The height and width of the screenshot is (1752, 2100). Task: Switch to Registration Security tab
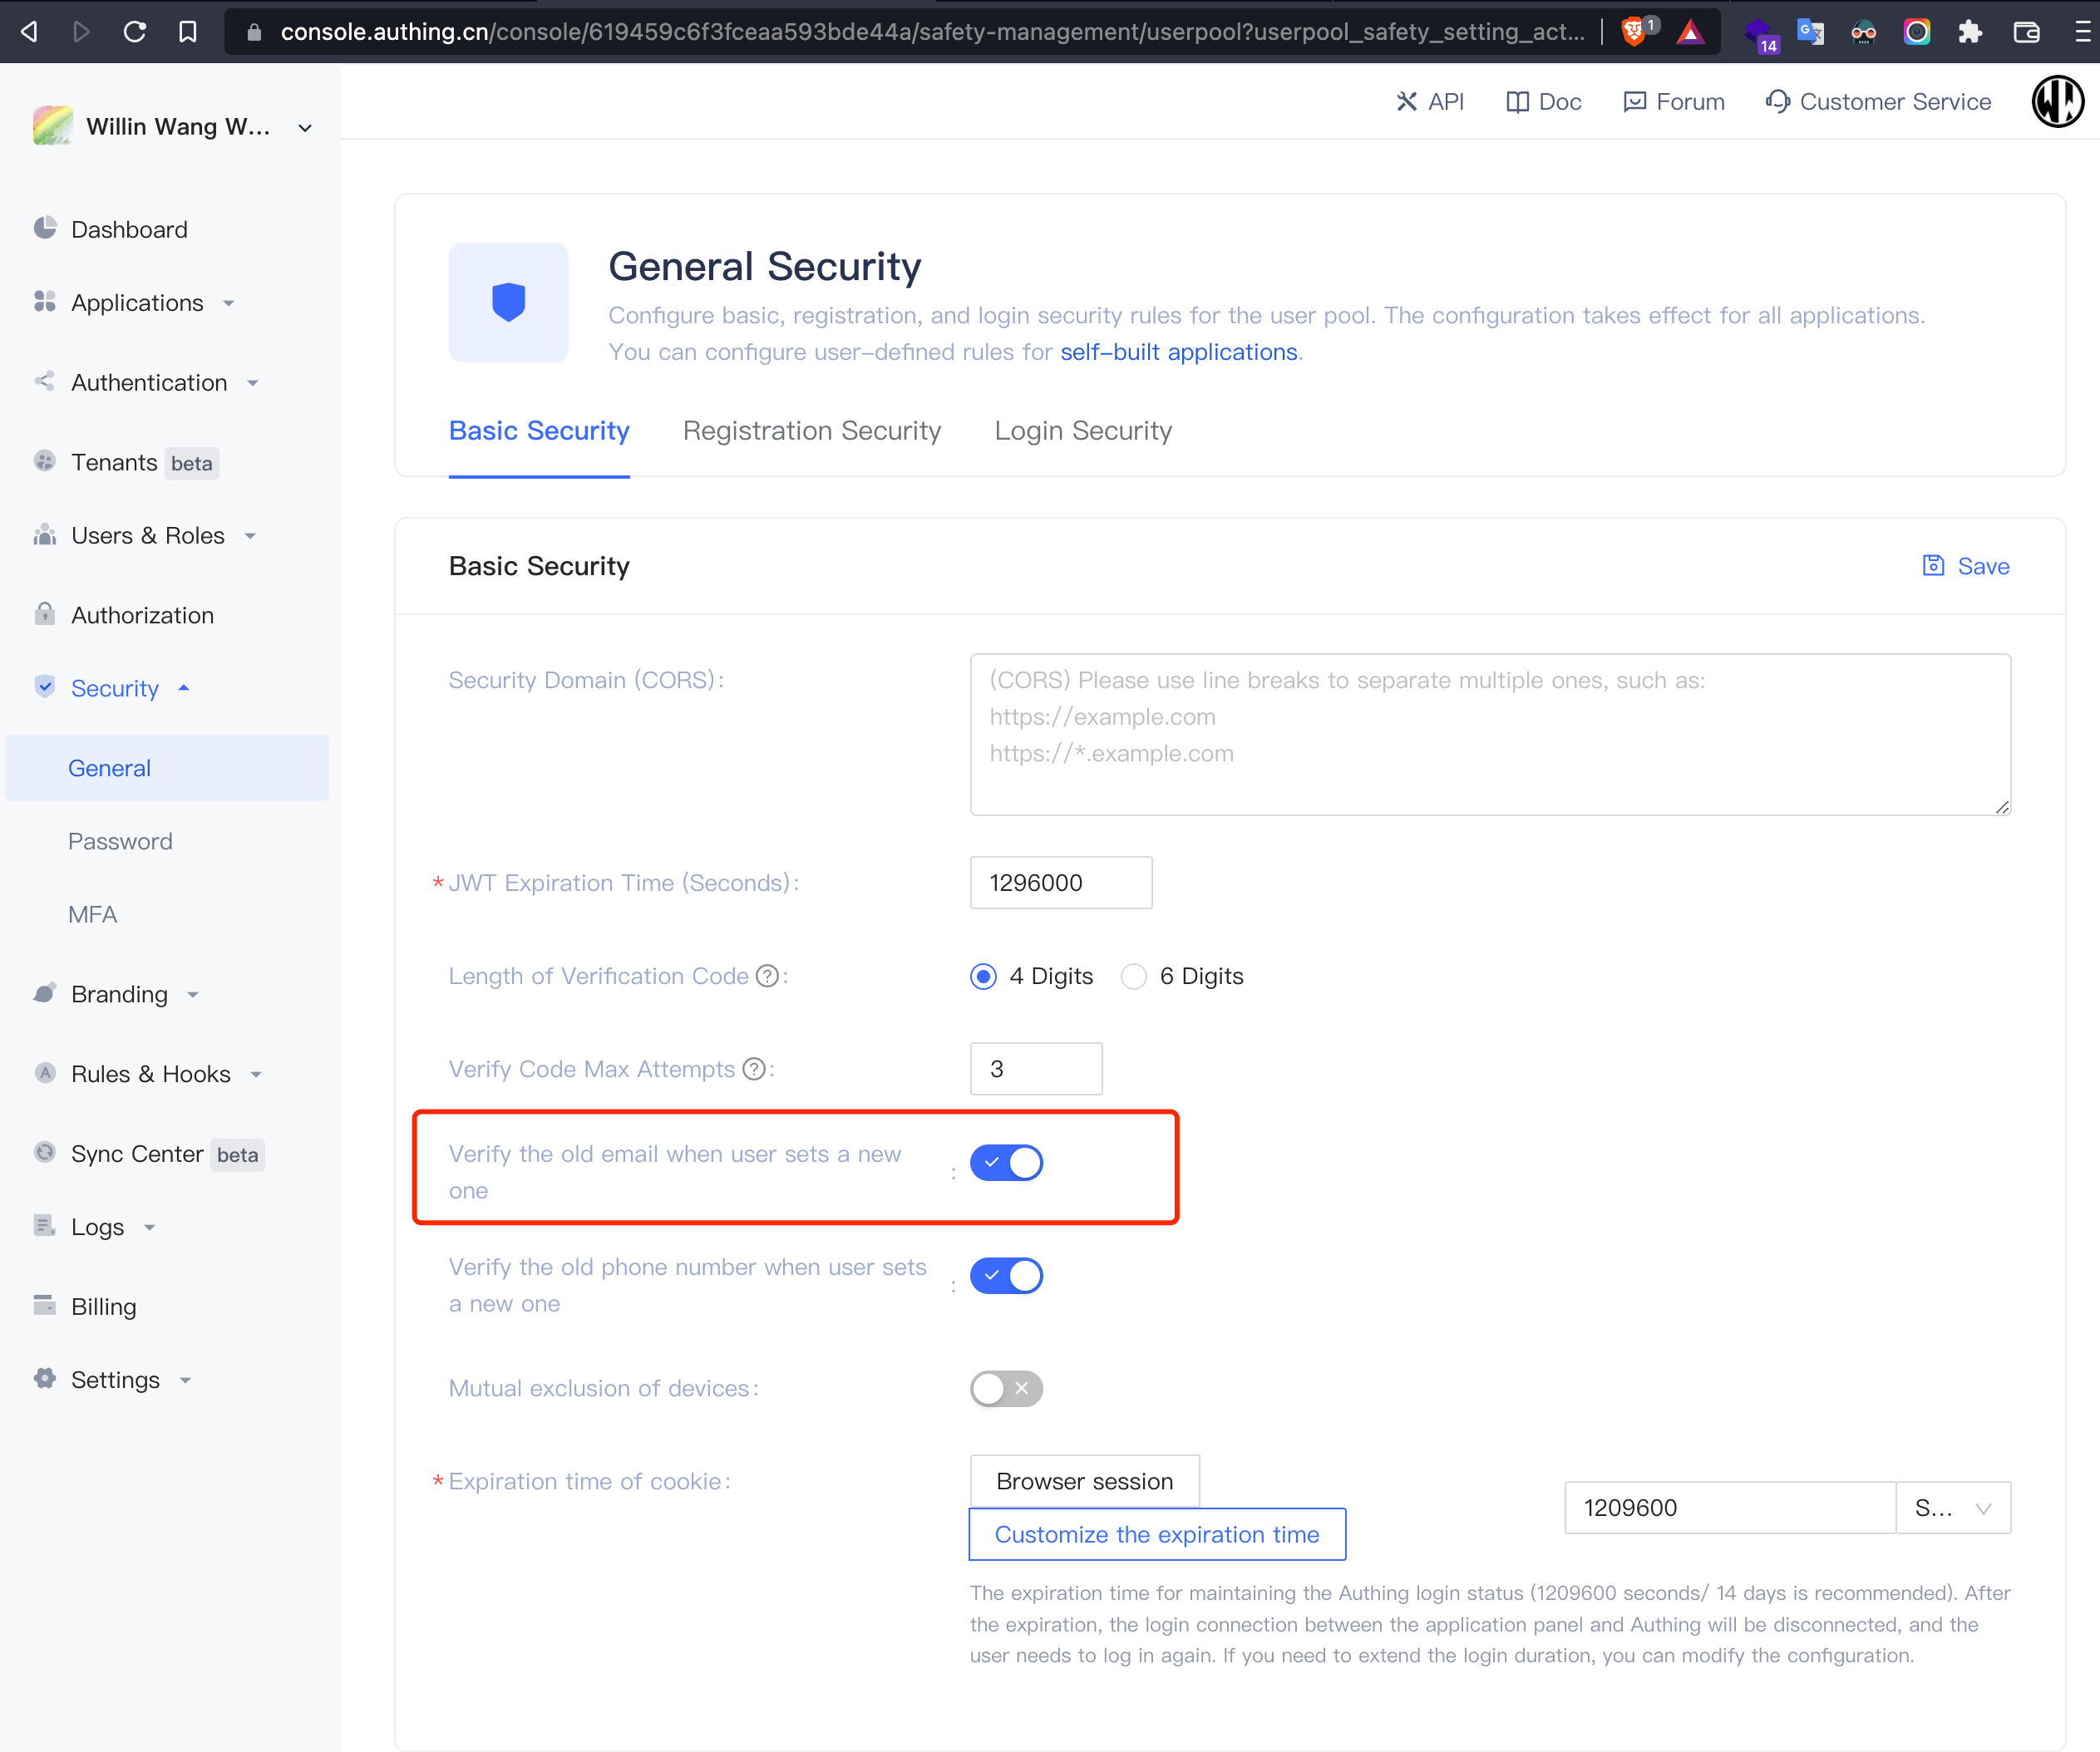point(811,431)
